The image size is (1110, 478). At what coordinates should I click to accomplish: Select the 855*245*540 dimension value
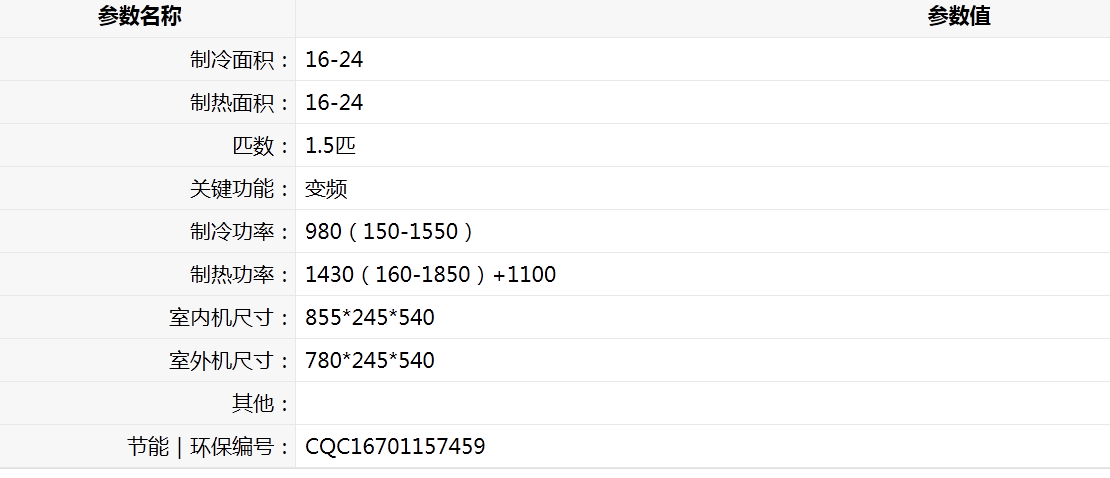coord(370,319)
